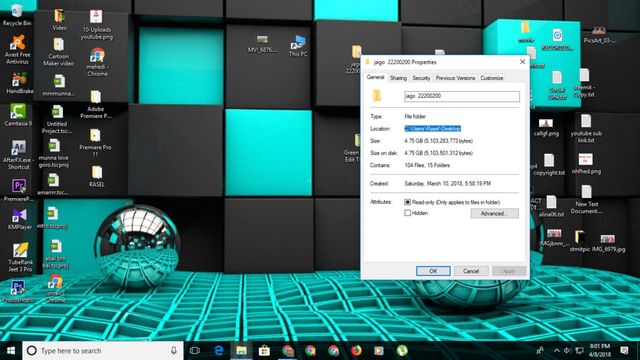Open Microsoft Edge from the taskbar
640x360 pixels.
coord(218,351)
